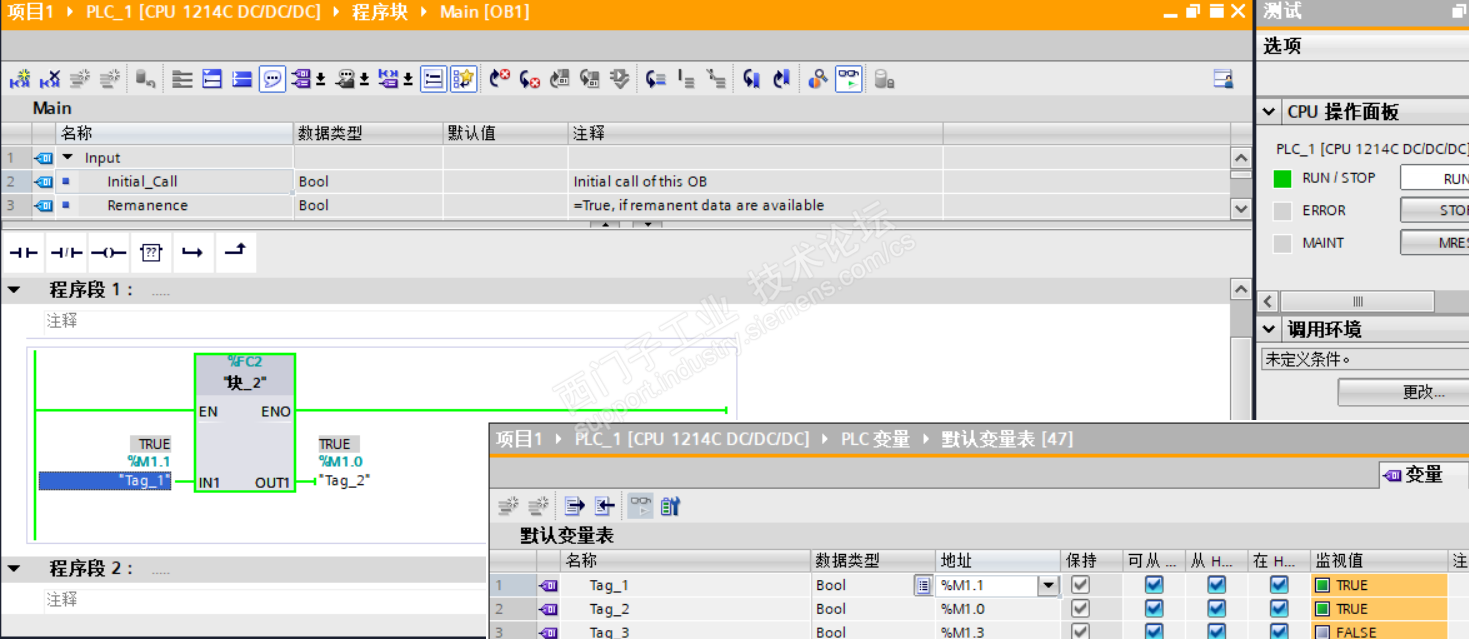This screenshot has height=639, width=1469.
Task: Click the absolute/symbolic operands icon
Action: pos(301,79)
